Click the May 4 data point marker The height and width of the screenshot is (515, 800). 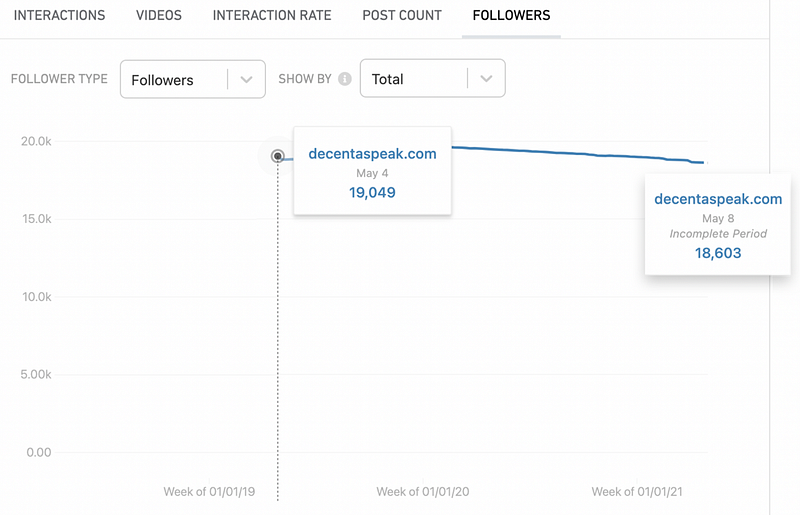click(278, 156)
